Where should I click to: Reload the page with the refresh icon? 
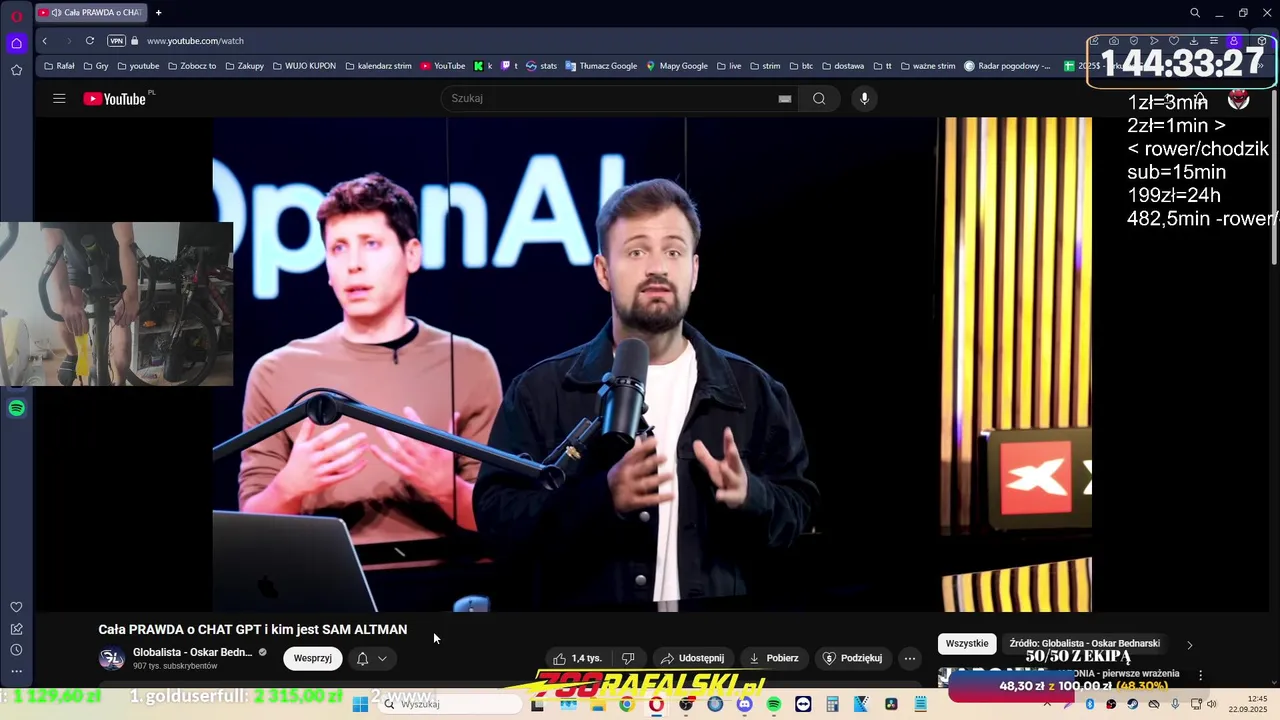(x=90, y=41)
